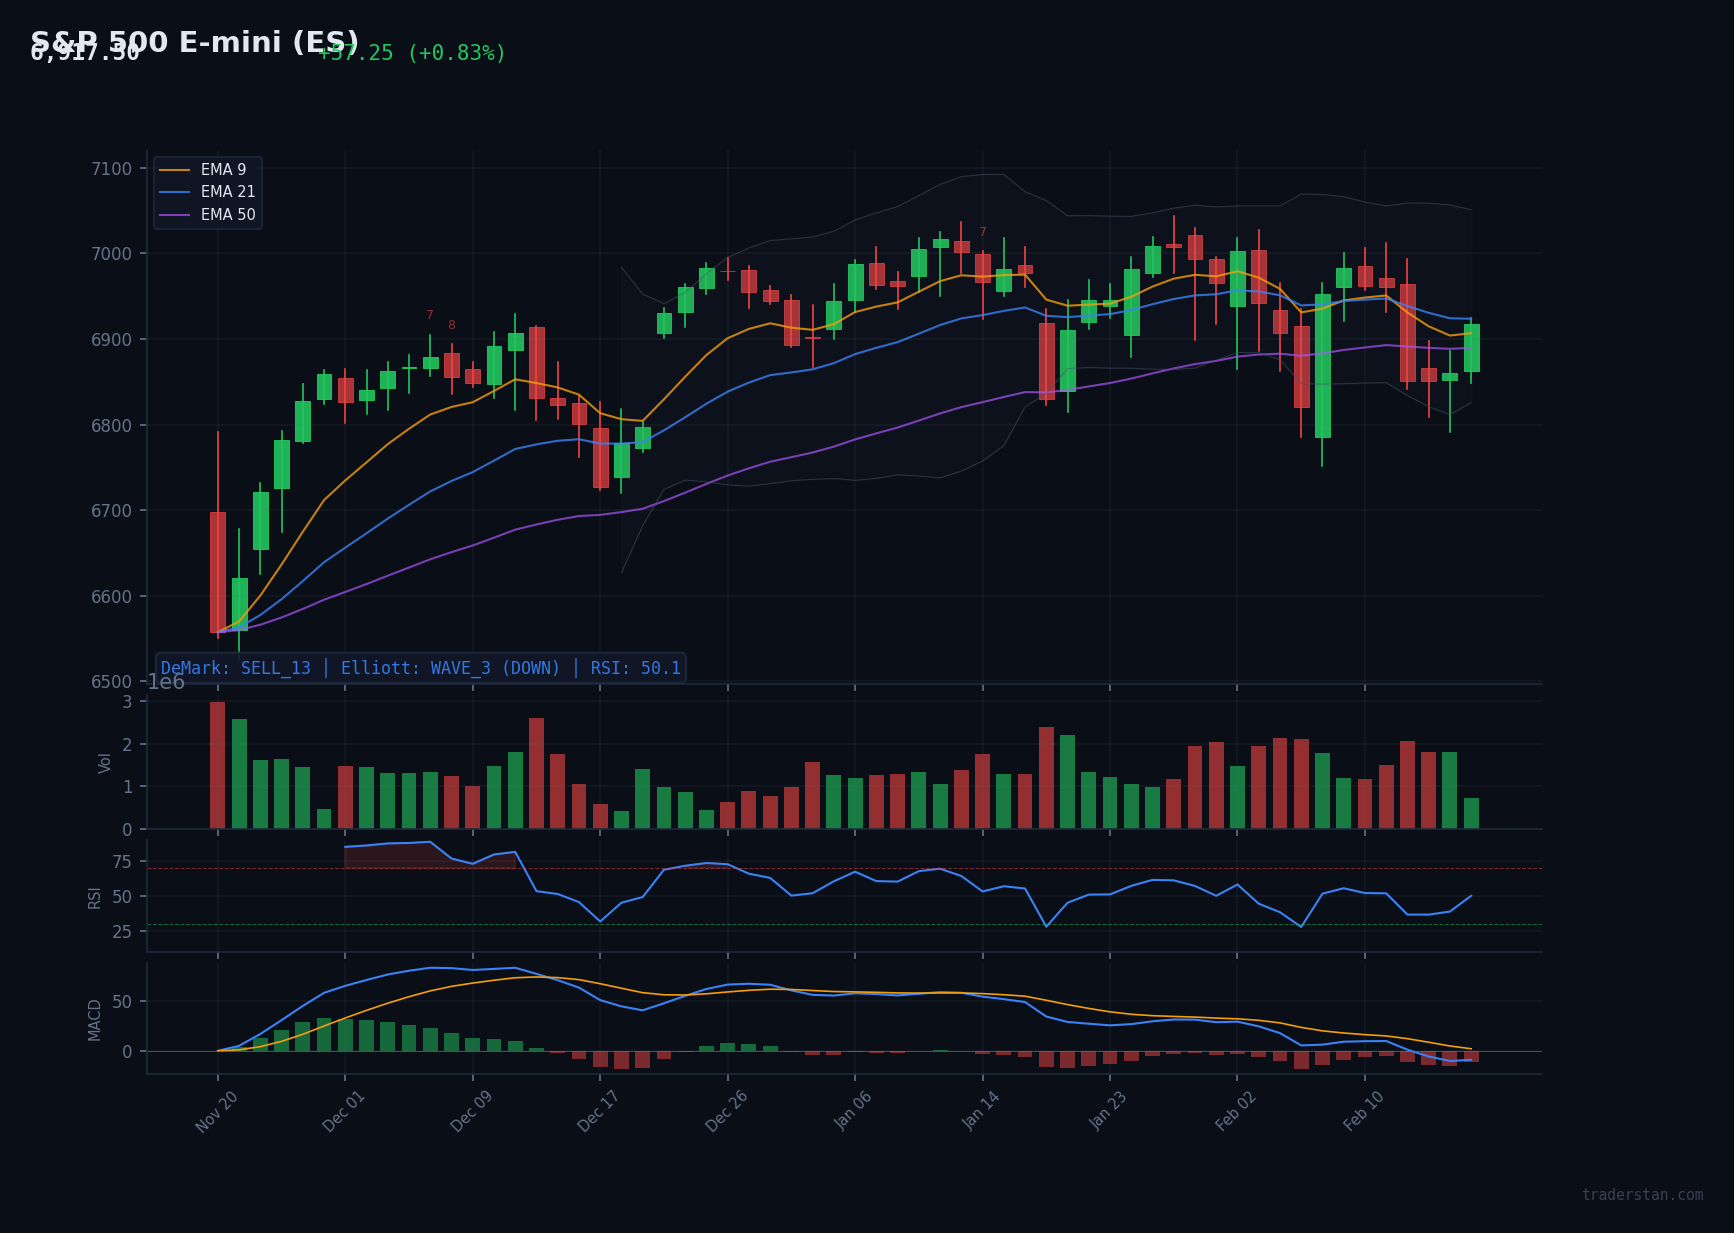Click the DeMark count marker 8 near Dec 09
1734x1233 pixels.
[452, 324]
